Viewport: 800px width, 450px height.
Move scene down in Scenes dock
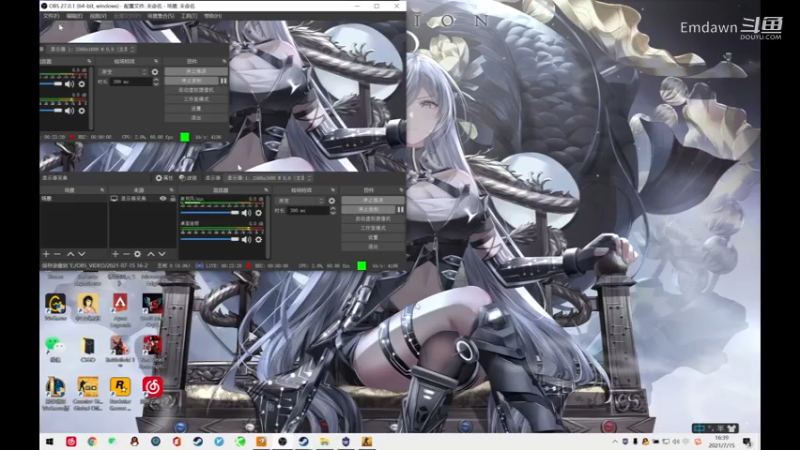82,254
